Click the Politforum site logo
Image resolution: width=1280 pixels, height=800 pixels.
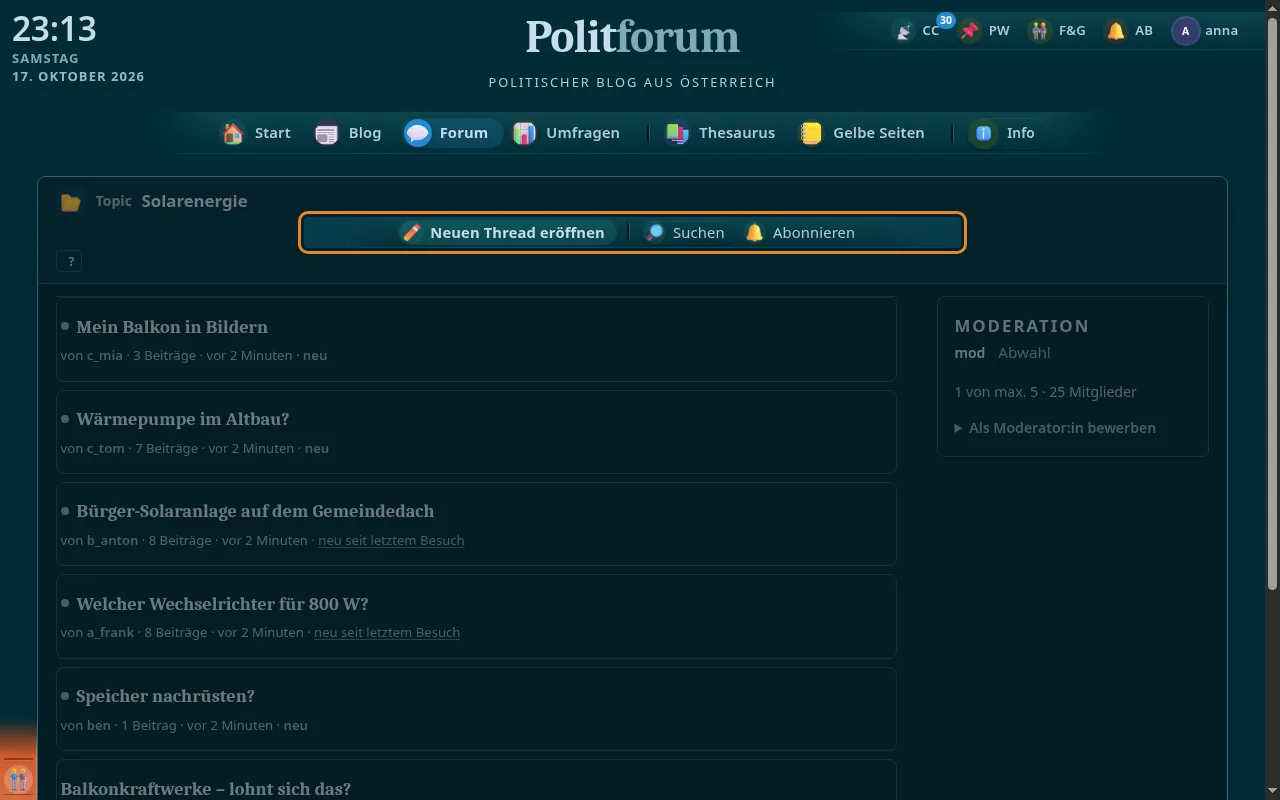pos(632,37)
